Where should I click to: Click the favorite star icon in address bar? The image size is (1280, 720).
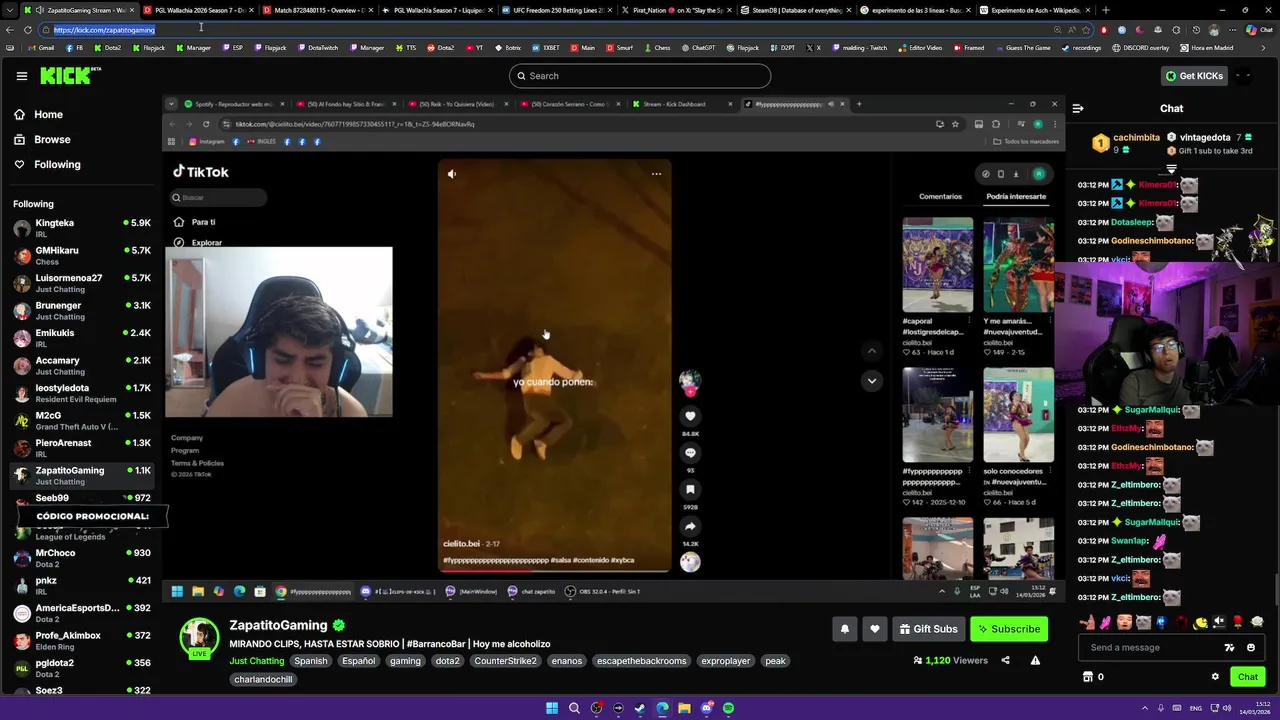(x=1086, y=30)
